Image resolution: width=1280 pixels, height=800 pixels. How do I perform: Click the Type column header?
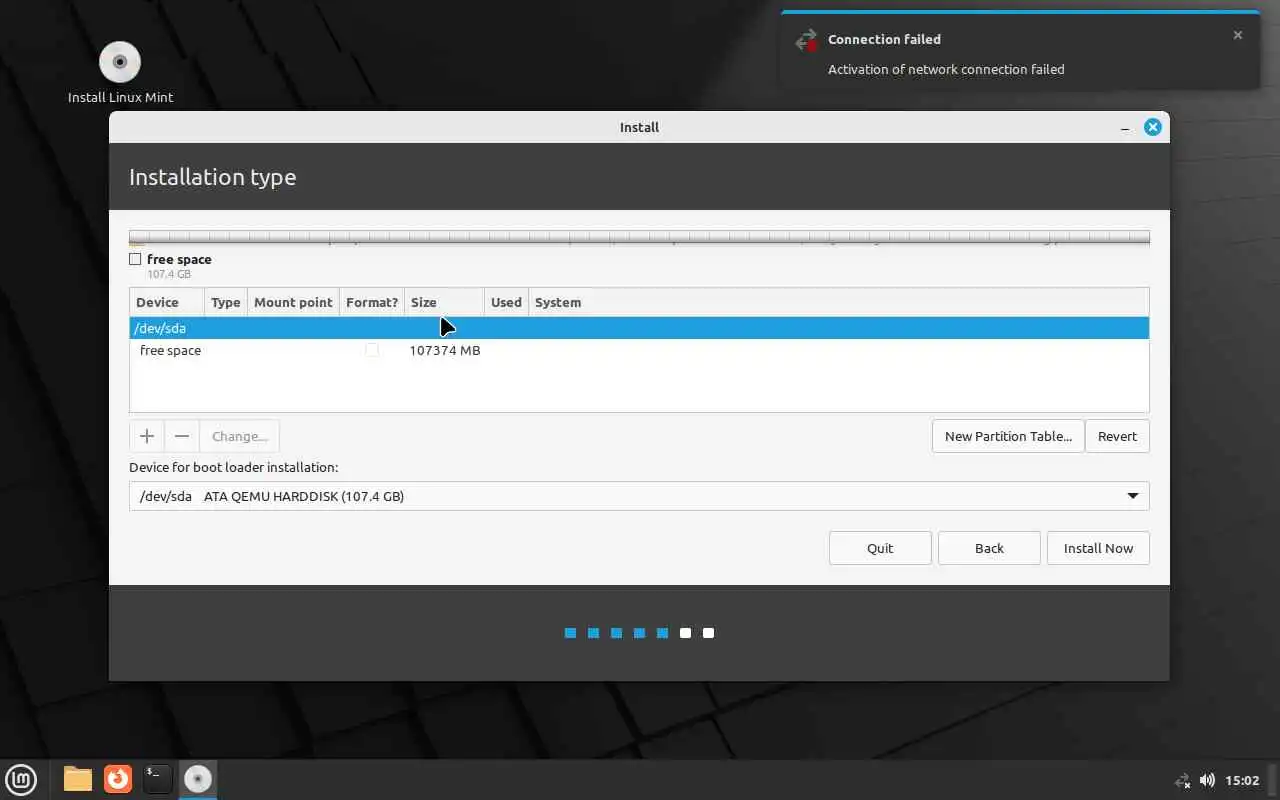(x=226, y=302)
